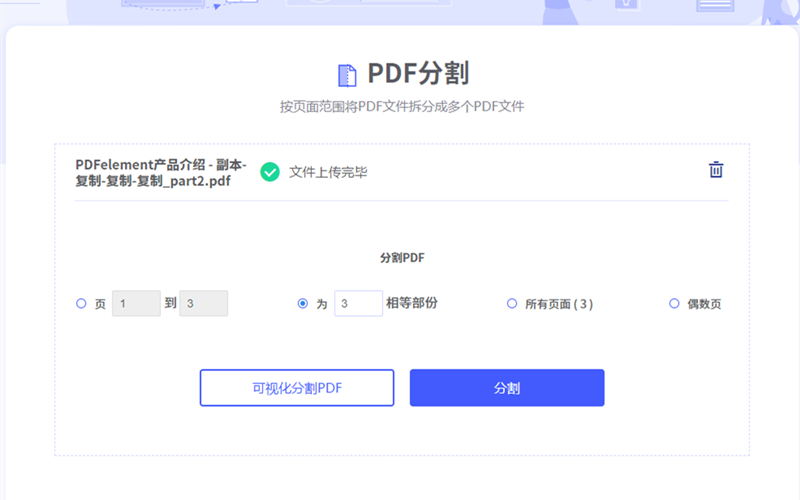Click the 文件上传完毕 status text
The width and height of the screenshot is (800, 500).
pyautogui.click(x=328, y=172)
